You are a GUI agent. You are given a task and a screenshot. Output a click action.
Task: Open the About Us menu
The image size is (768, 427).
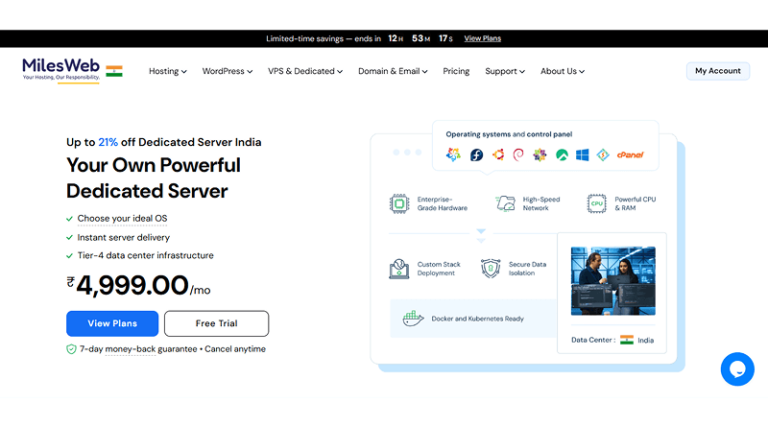coord(562,71)
